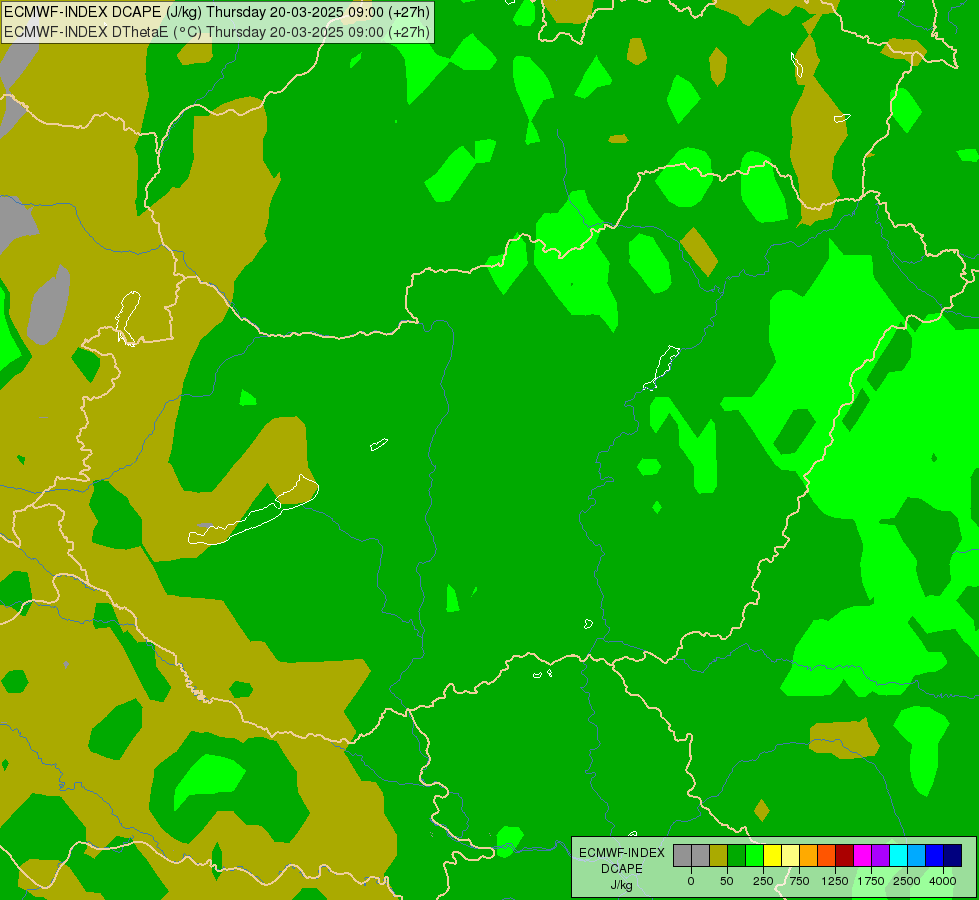Select the navy legend swatch

(x=952, y=855)
